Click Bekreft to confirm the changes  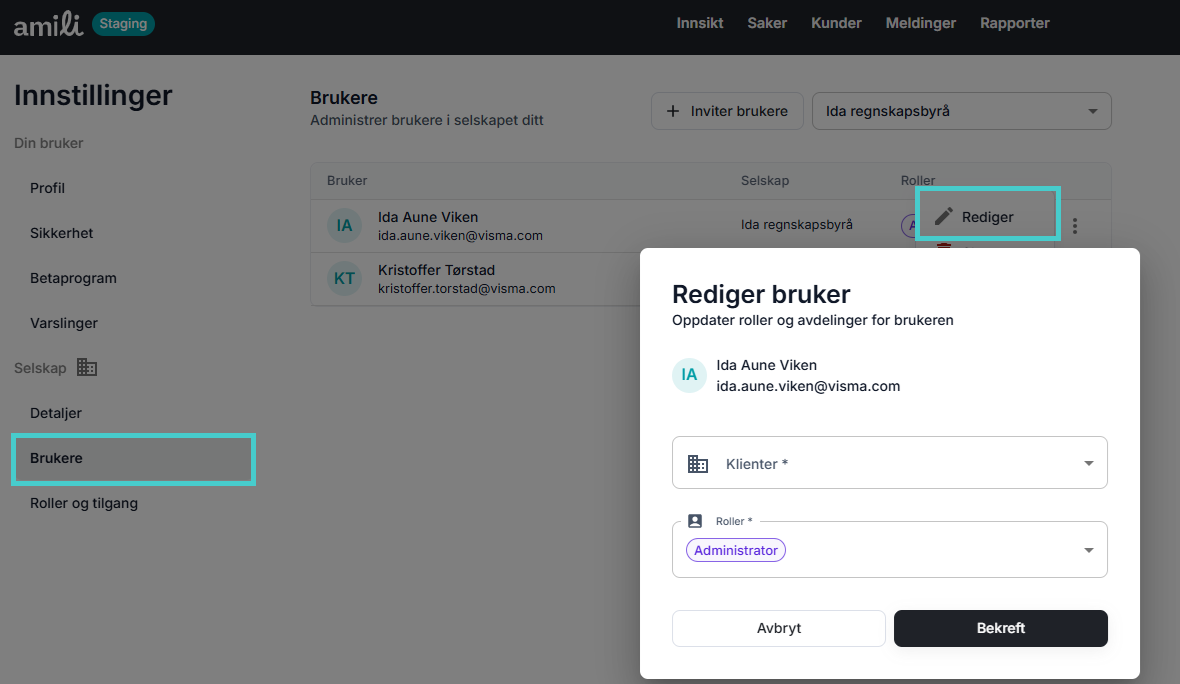1001,628
